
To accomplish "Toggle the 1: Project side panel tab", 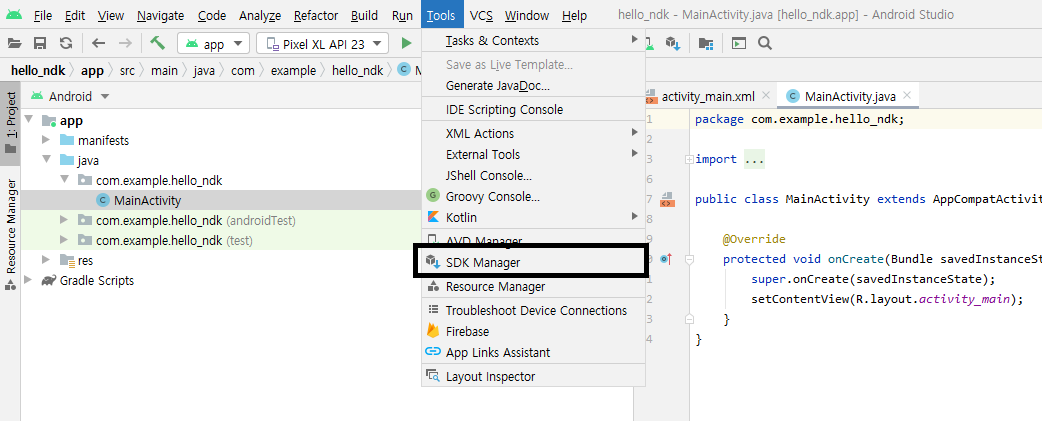I will [x=11, y=123].
